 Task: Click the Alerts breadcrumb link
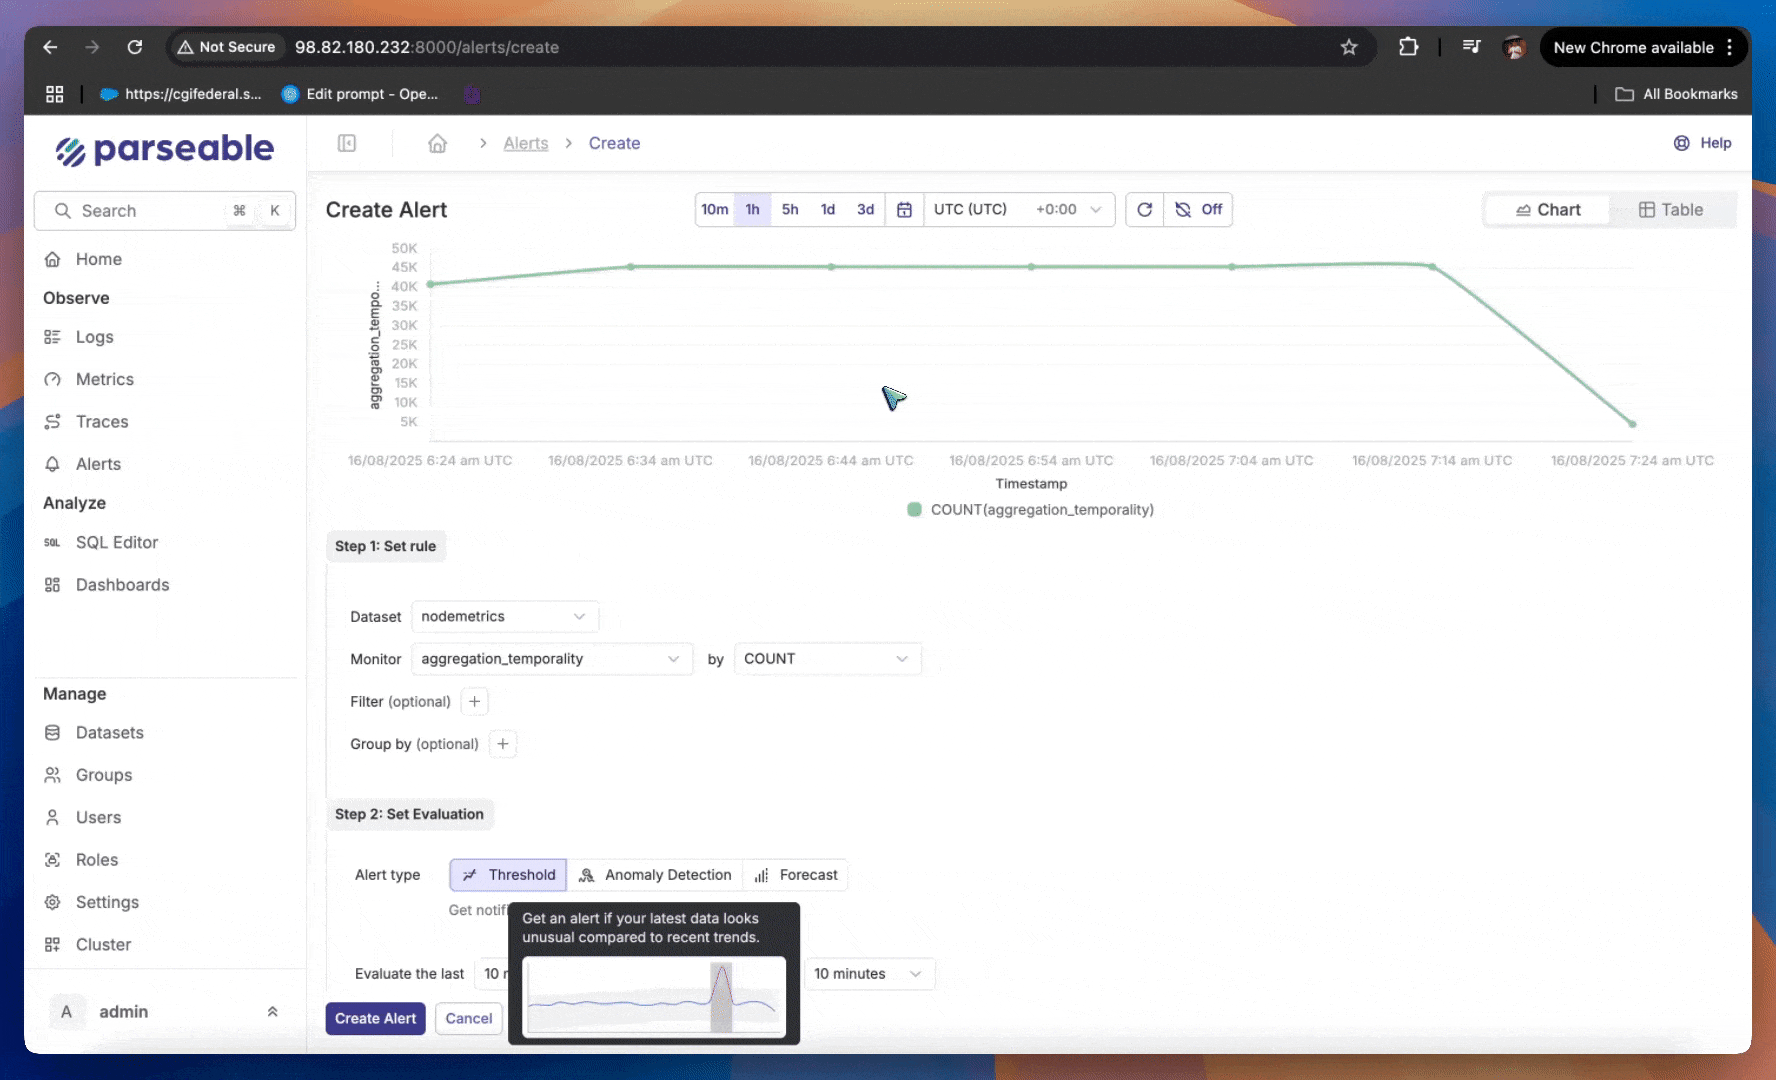pos(525,143)
